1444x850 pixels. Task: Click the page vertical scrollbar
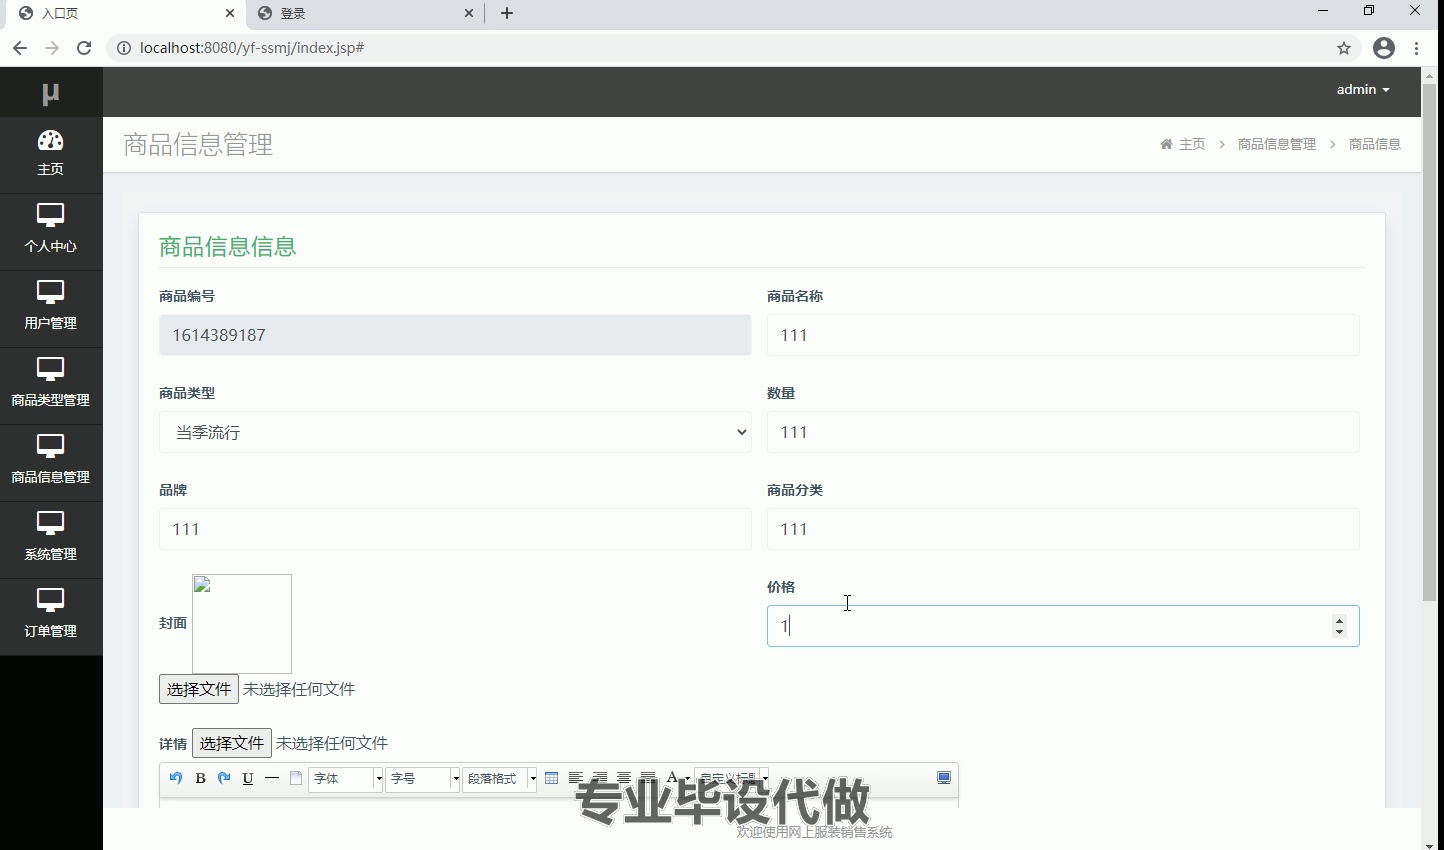coord(1429,342)
